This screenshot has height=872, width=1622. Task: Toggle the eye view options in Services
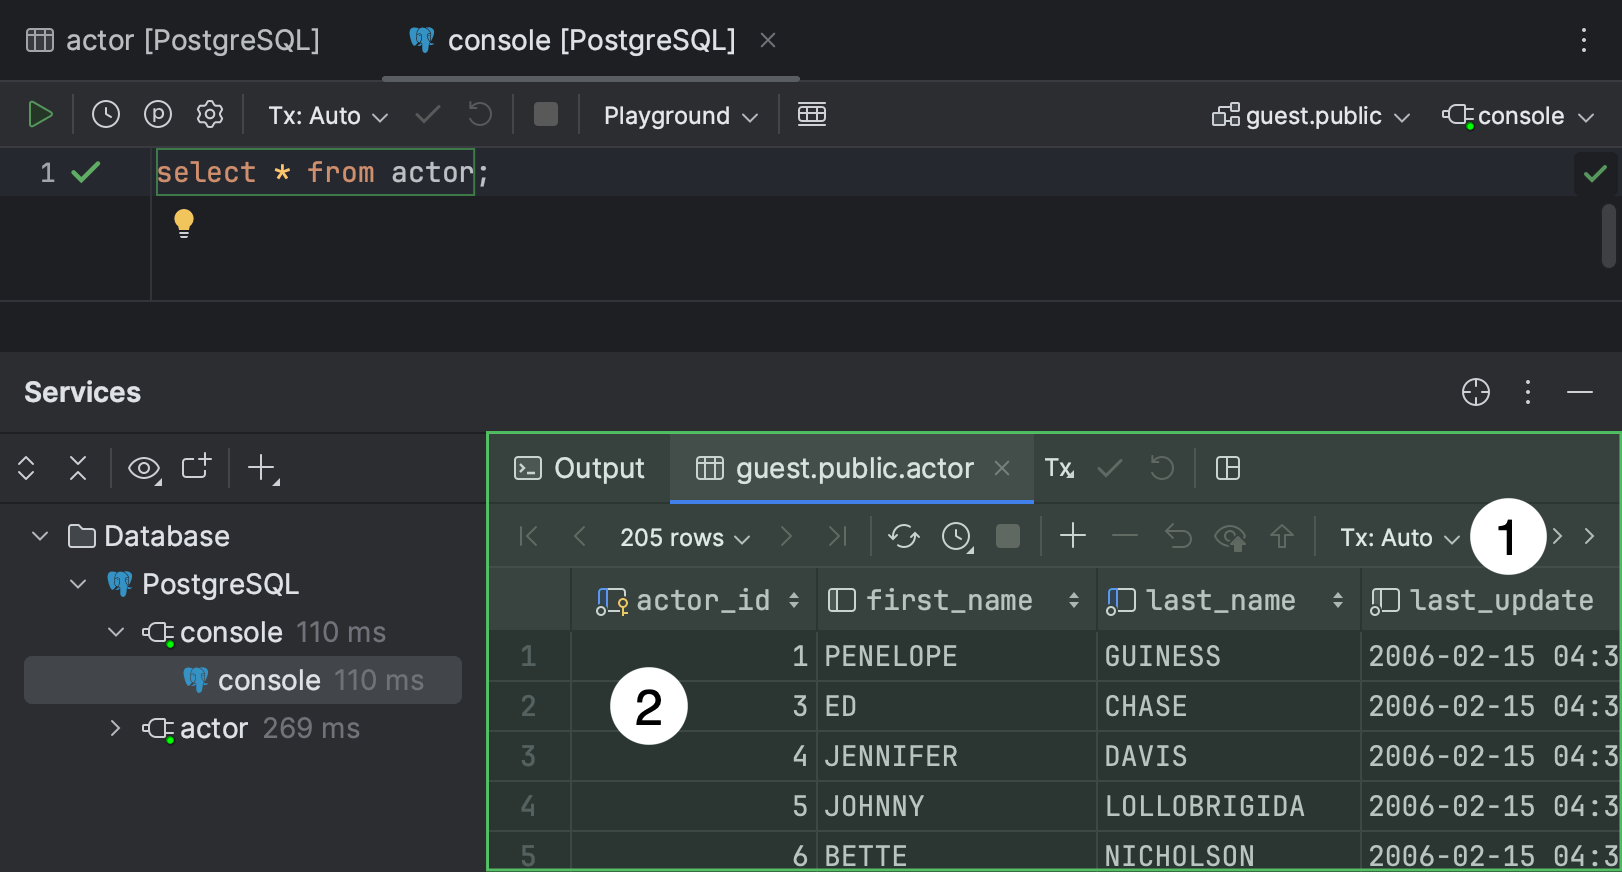coord(144,468)
